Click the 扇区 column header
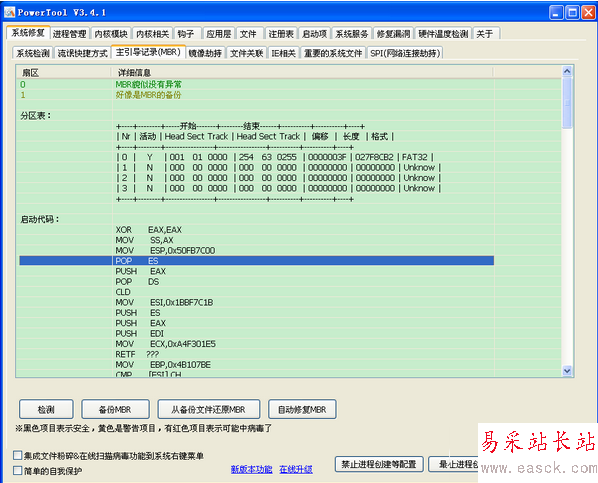Screen dimensions: 598x483 (x=64, y=72)
